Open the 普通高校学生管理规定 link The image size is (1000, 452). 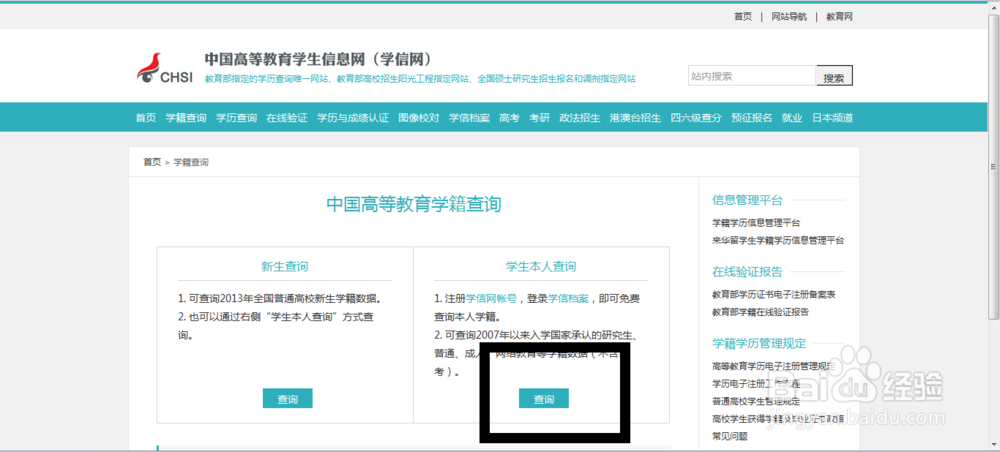tap(756, 402)
